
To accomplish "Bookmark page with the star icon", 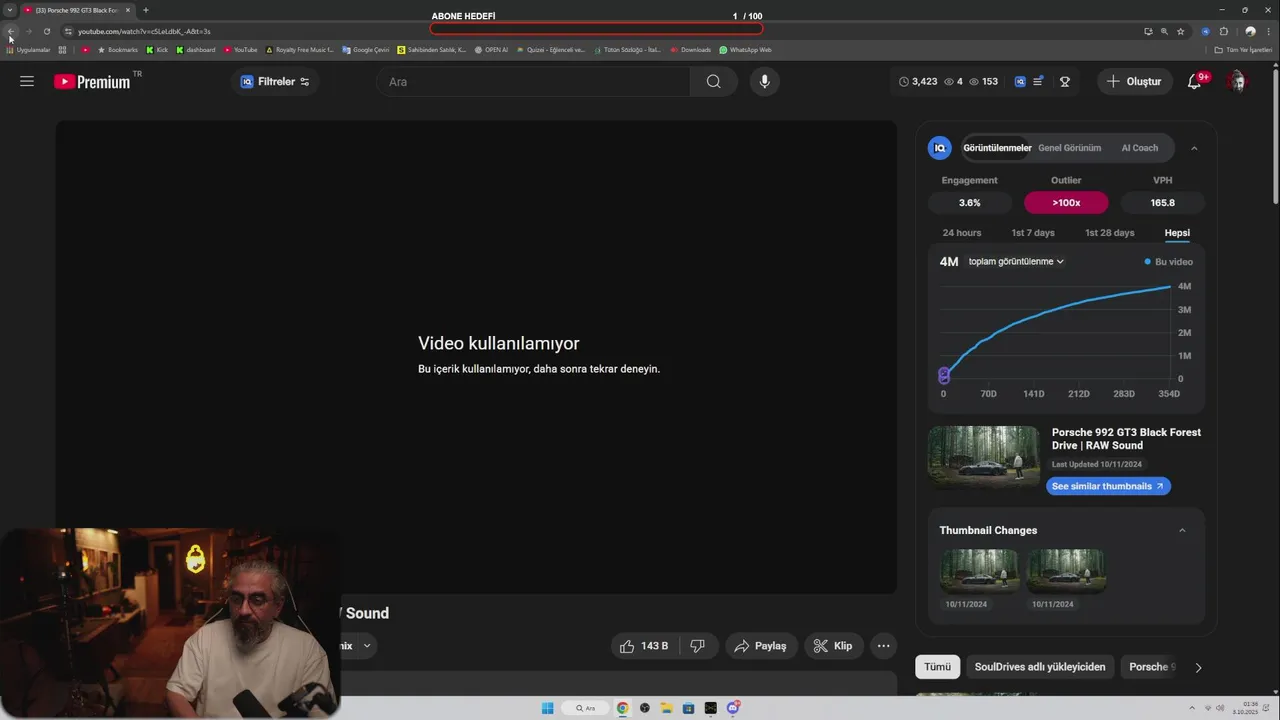I will coord(1181,31).
